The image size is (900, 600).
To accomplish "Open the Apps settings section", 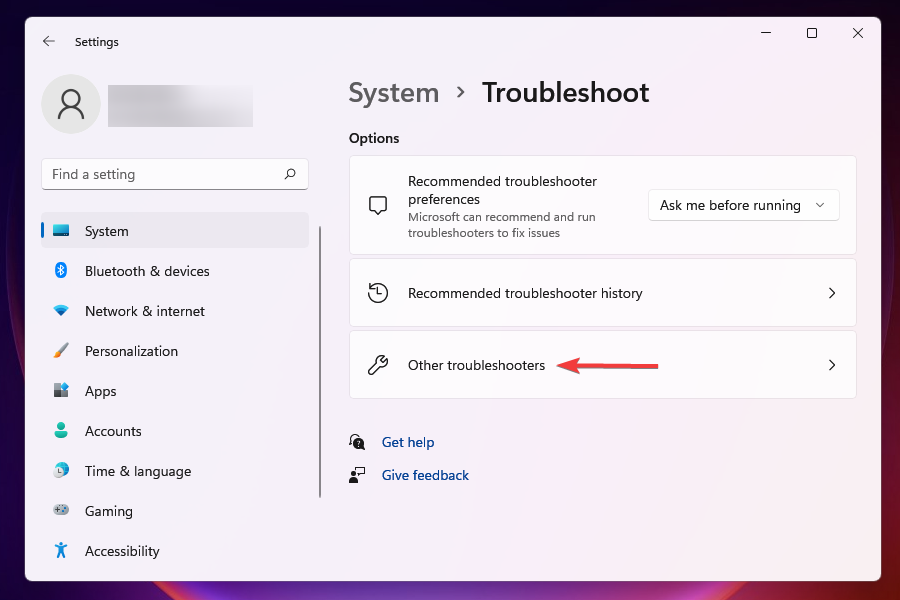I will pos(100,391).
